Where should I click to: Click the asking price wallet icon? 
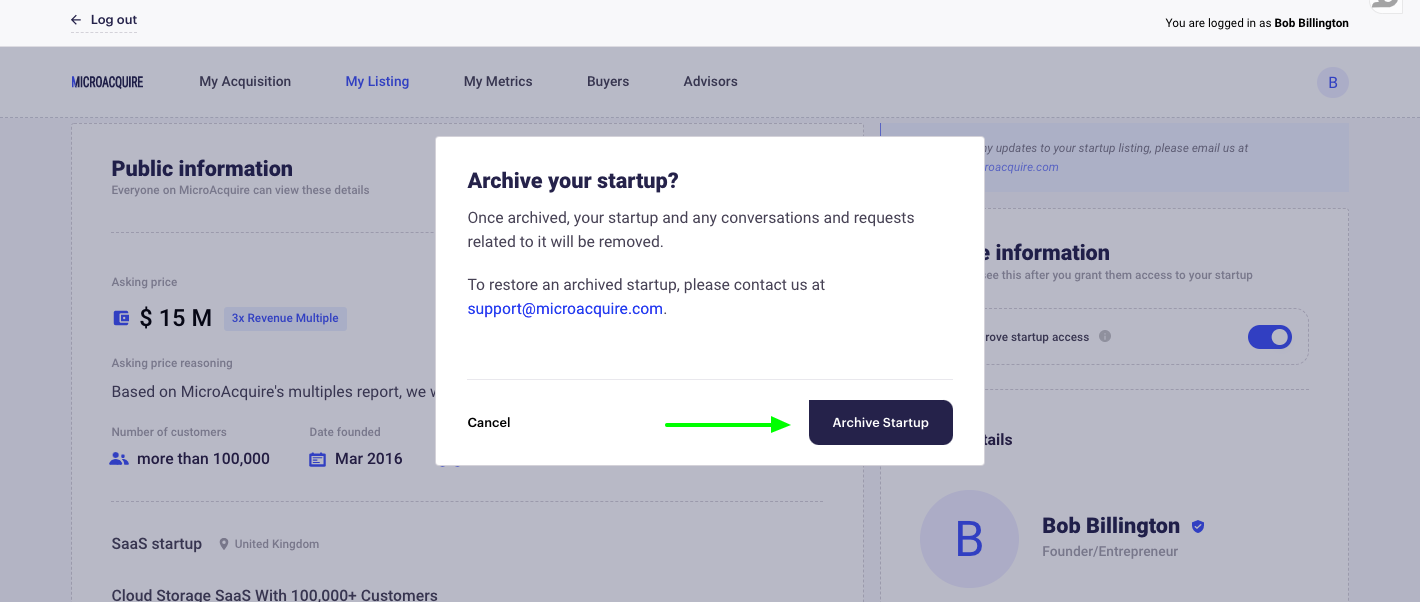(x=121, y=318)
